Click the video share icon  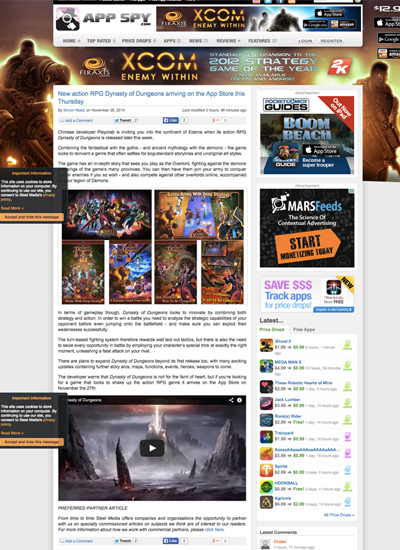[231, 400]
